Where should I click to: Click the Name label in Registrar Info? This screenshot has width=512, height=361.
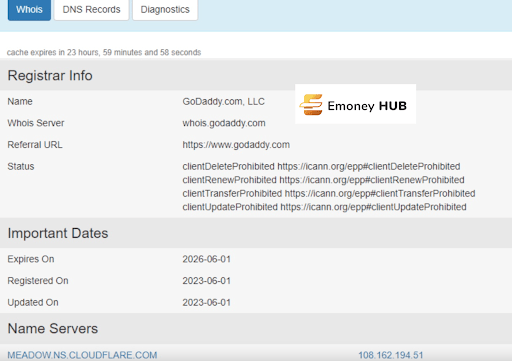20,101
